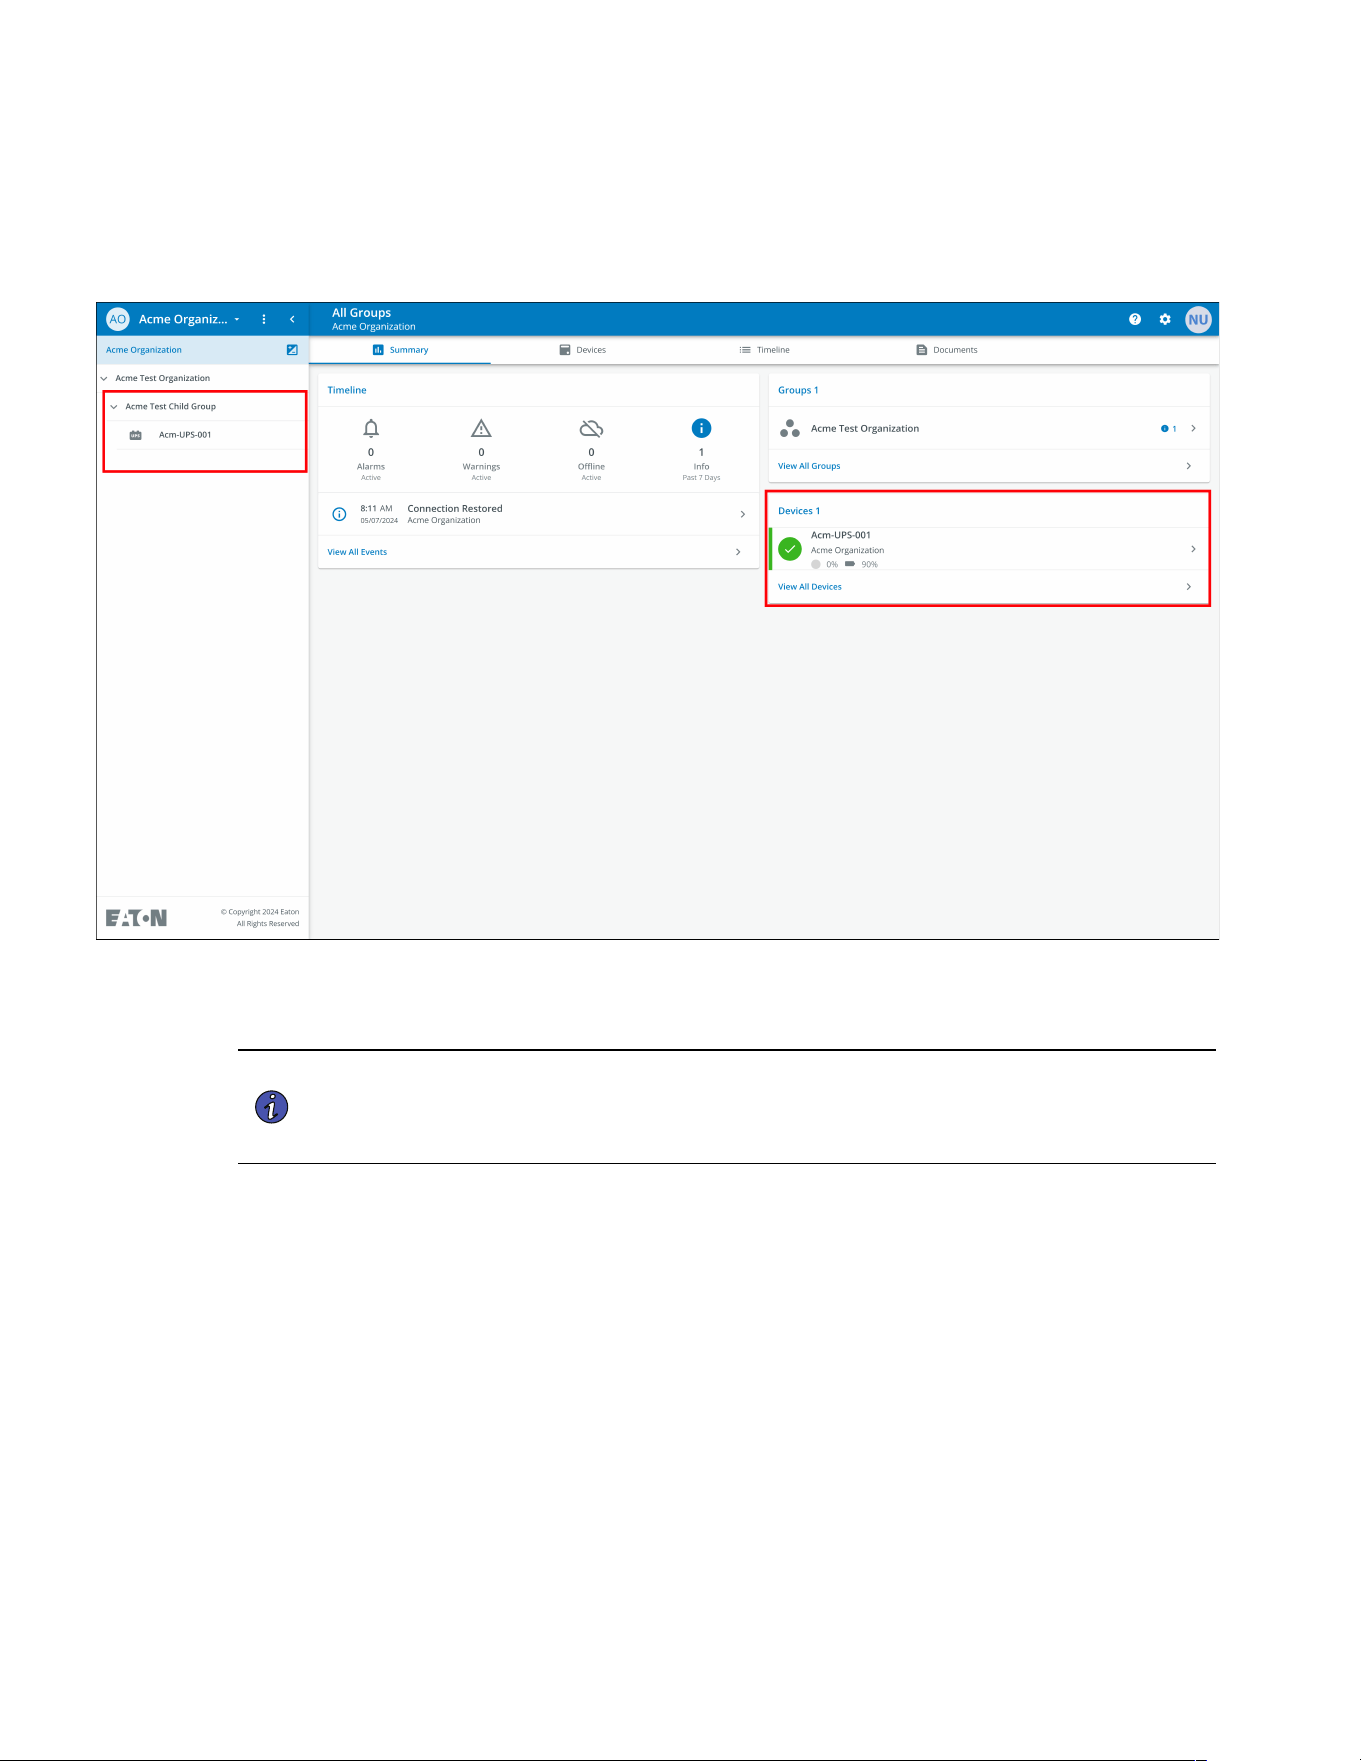
Task: Click the chevron beside View All Events
Action: pyautogui.click(x=738, y=552)
